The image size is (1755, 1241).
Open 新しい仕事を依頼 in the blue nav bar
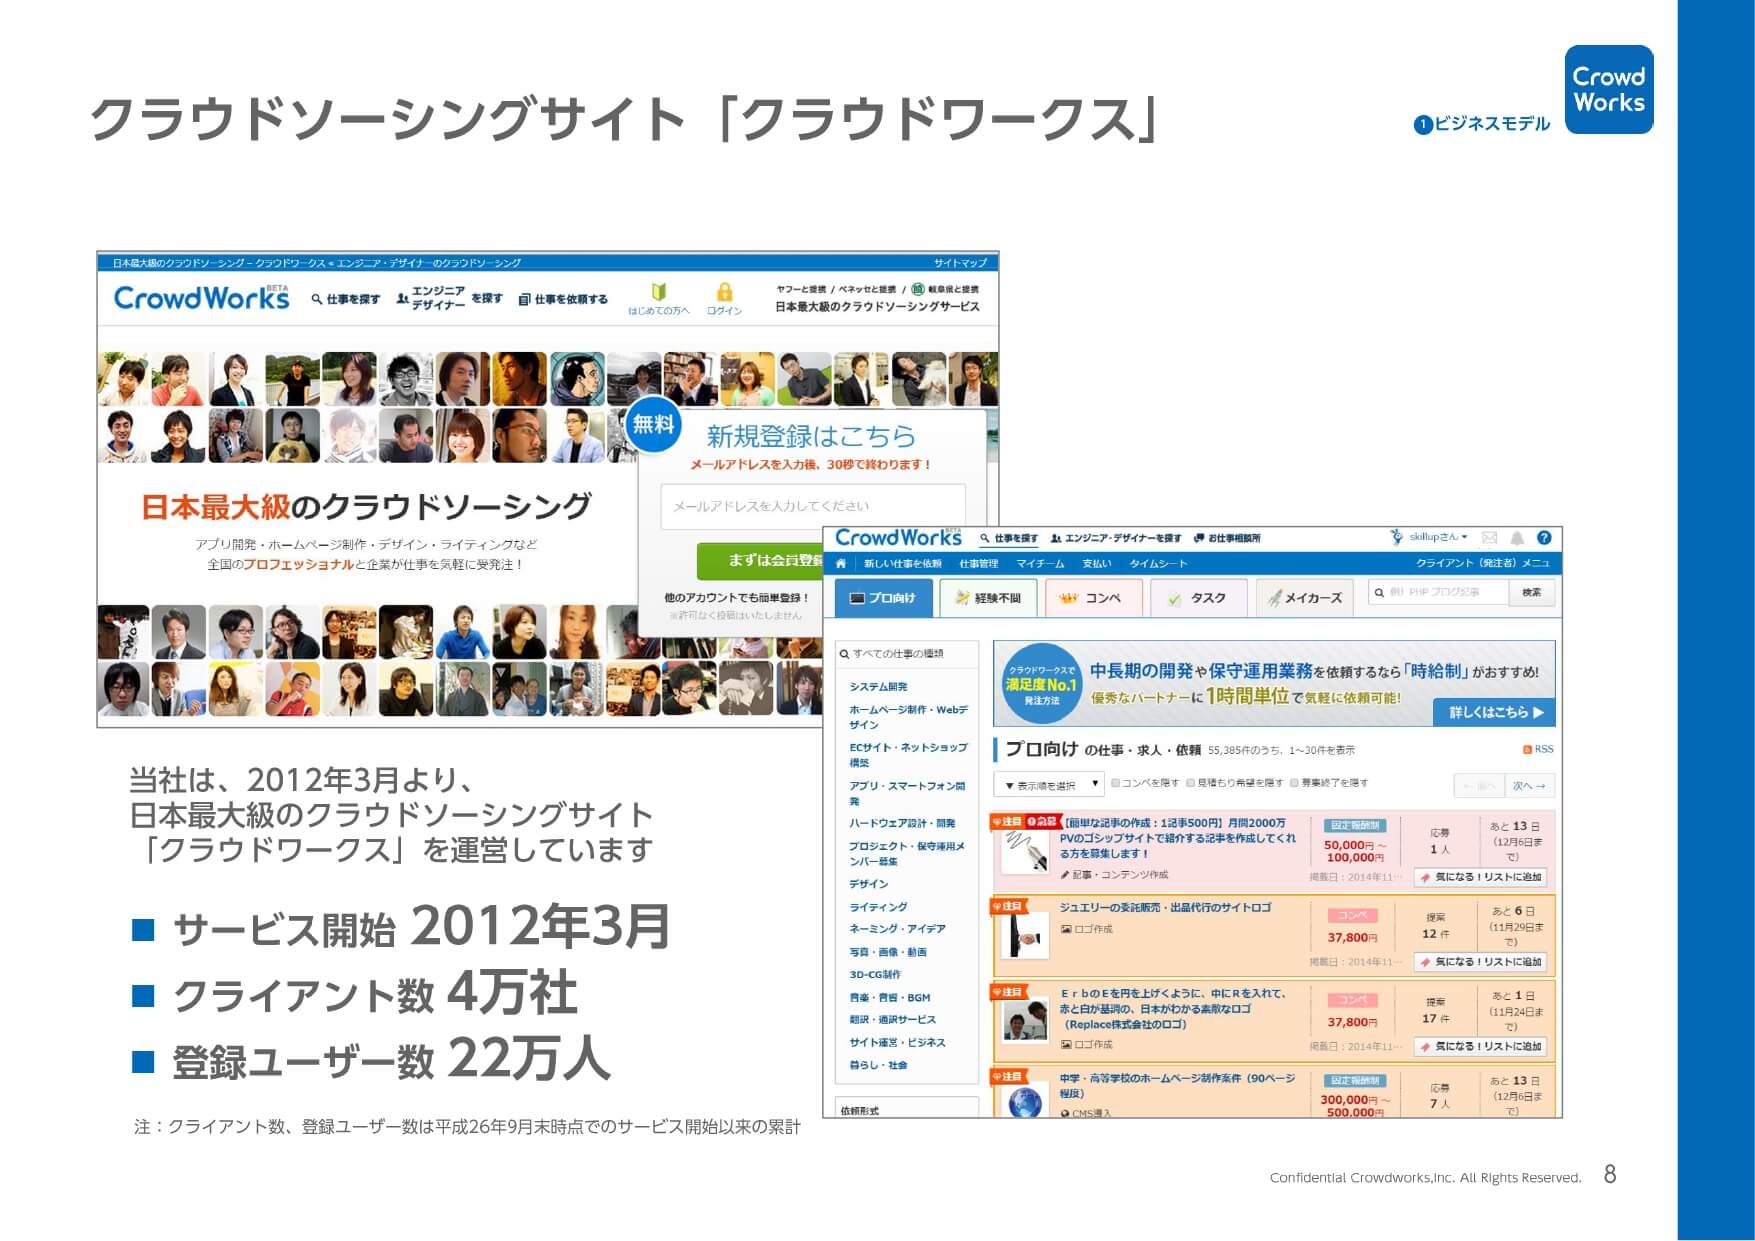(x=902, y=564)
